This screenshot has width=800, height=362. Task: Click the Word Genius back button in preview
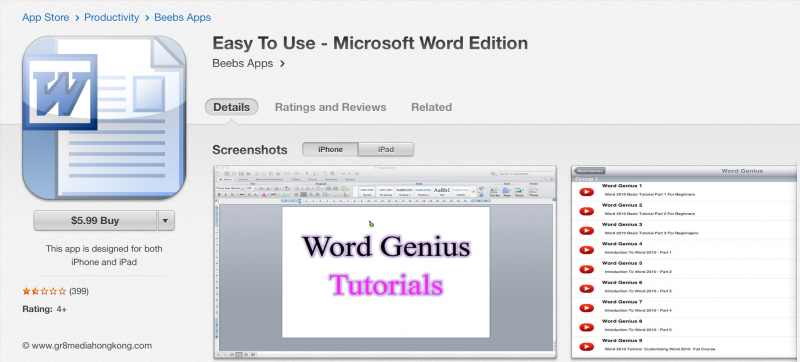589,171
